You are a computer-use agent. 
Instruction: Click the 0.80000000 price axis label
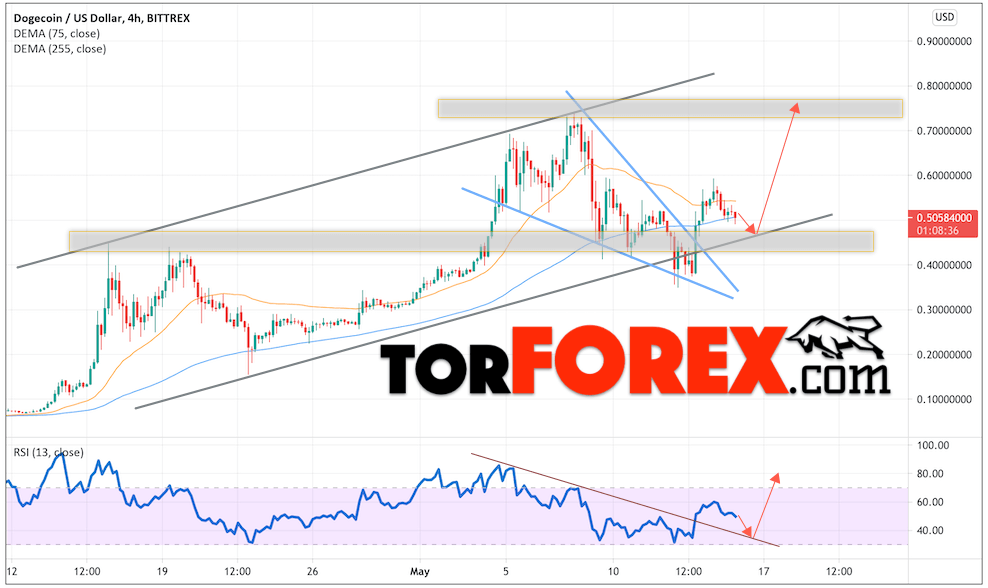[943, 86]
